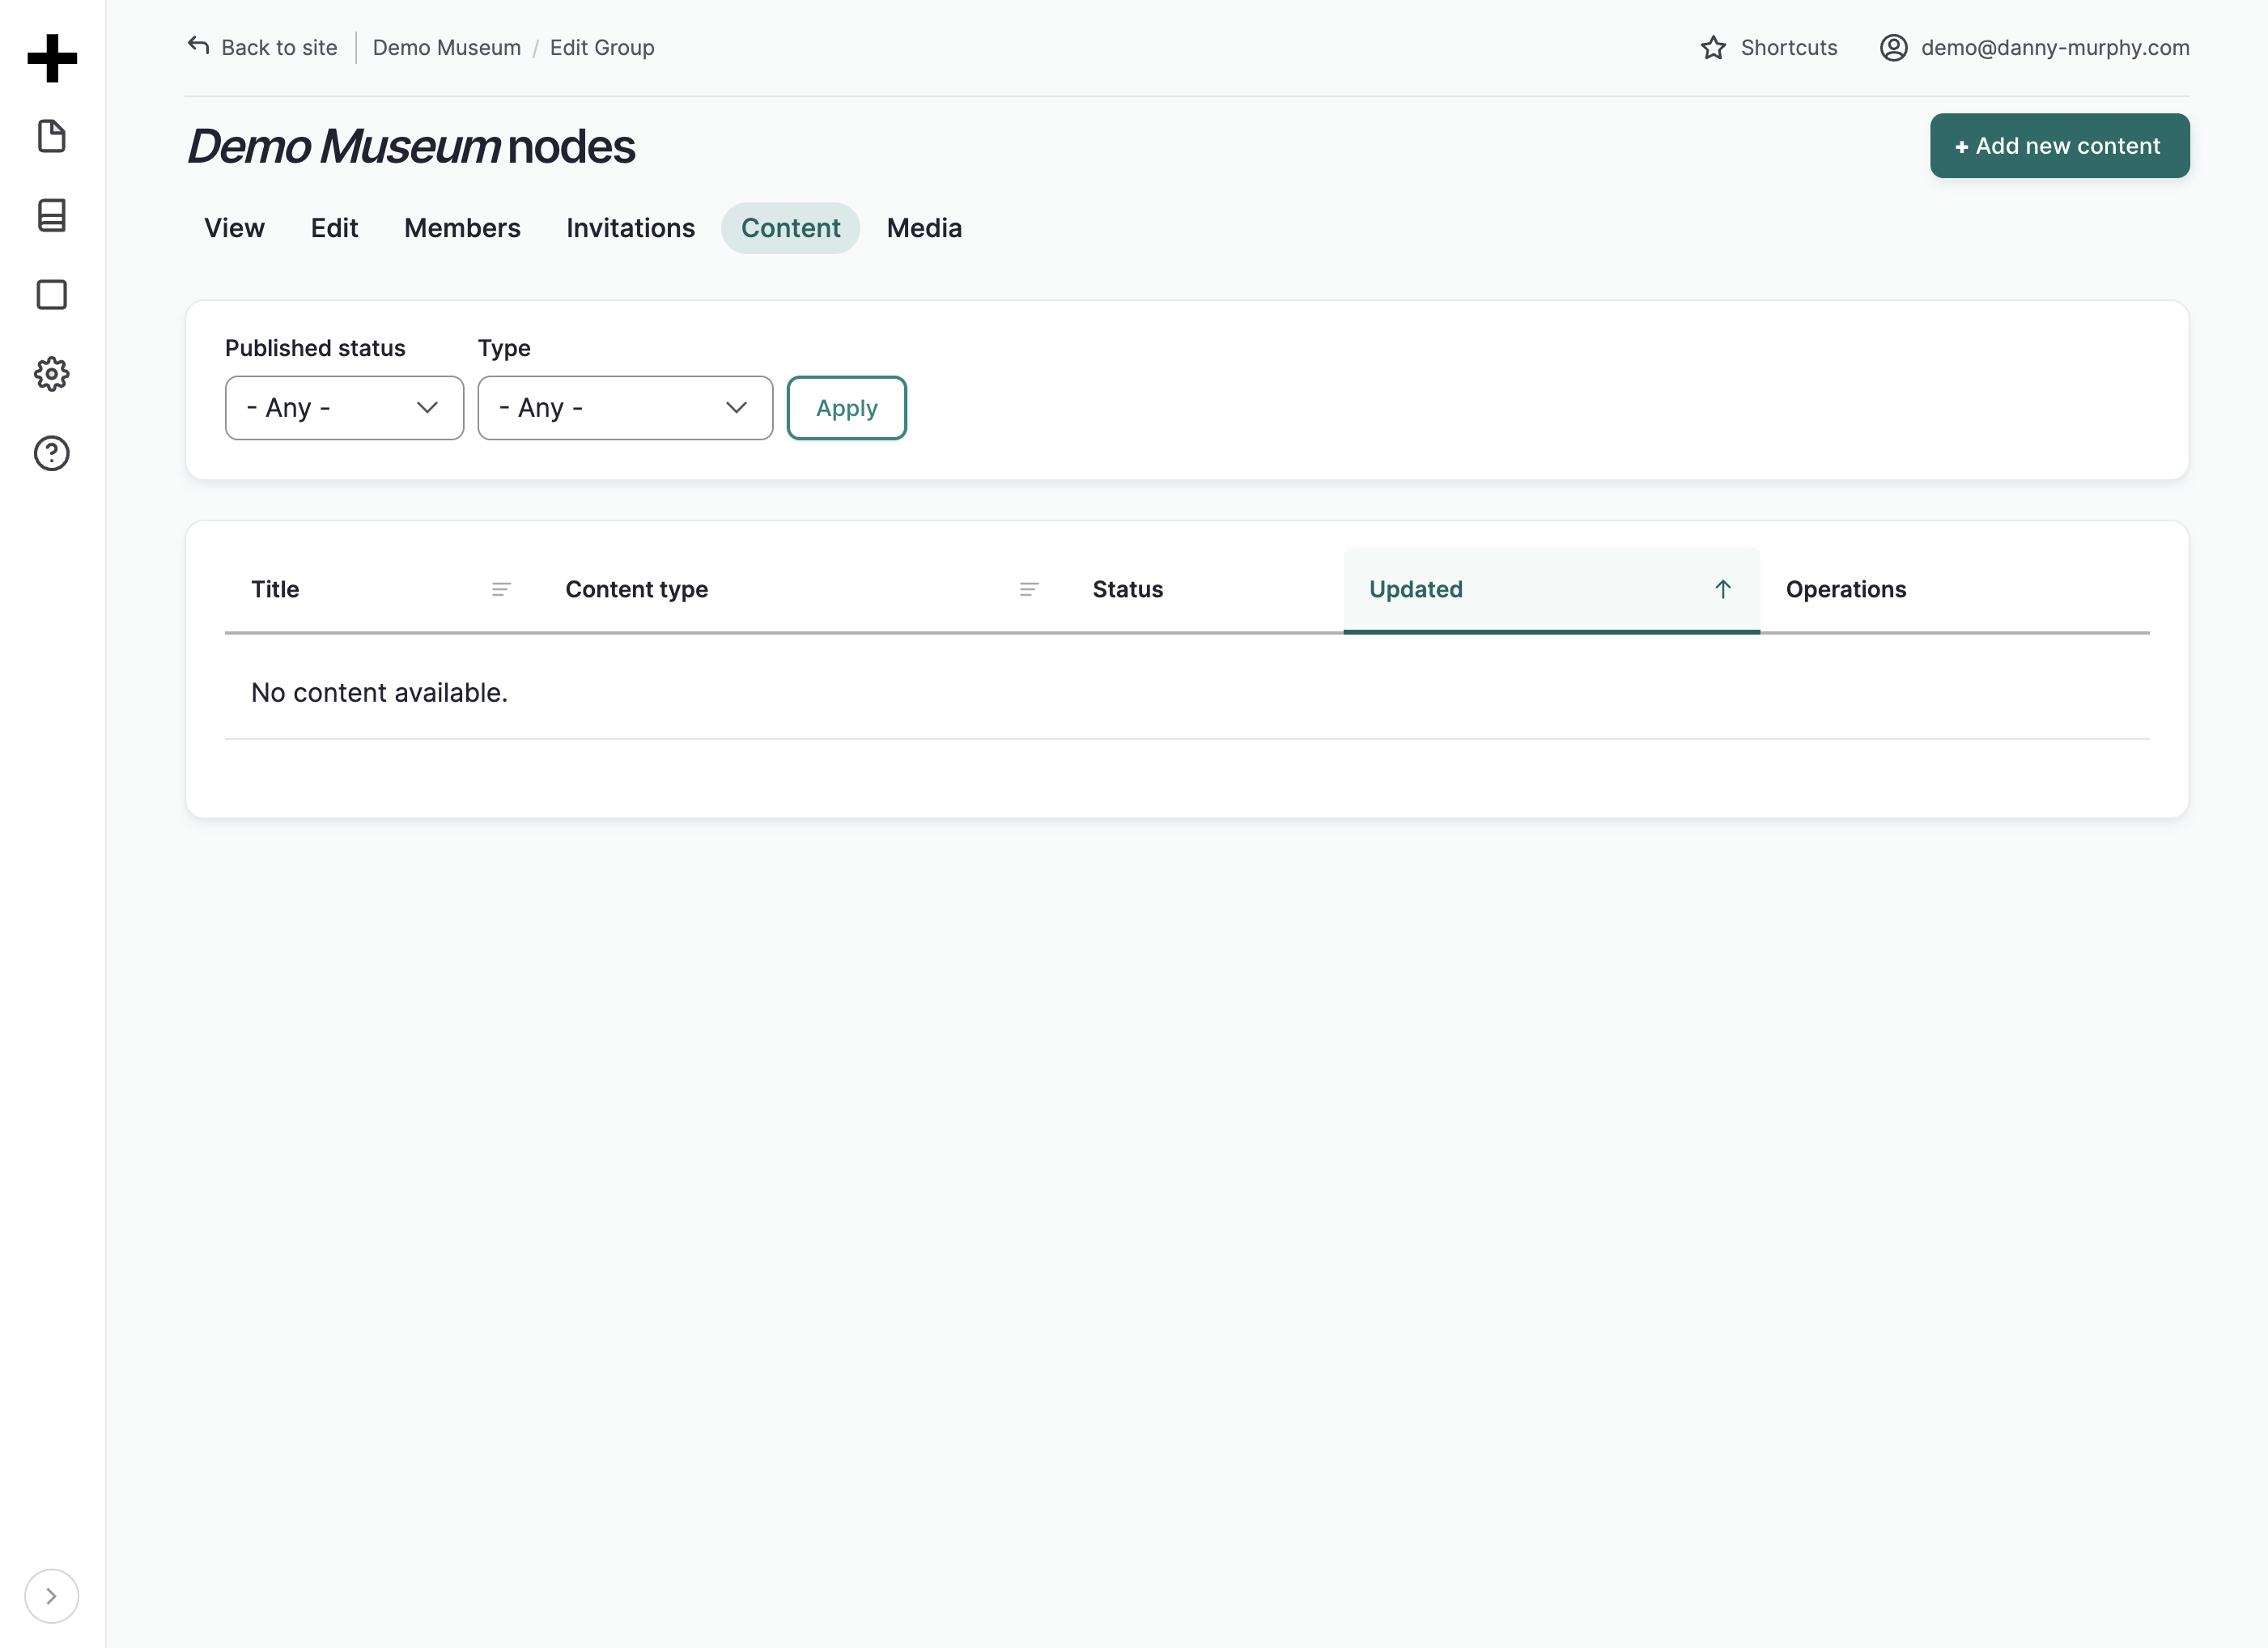2268x1648 pixels.
Task: Click the Updated ascending sort arrow
Action: (x=1723, y=589)
